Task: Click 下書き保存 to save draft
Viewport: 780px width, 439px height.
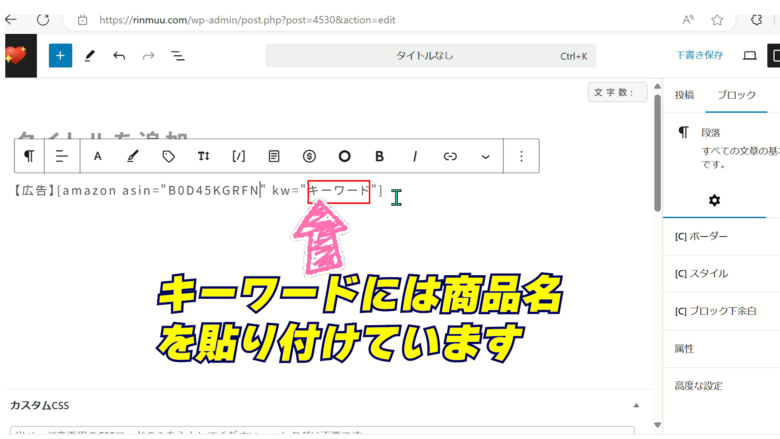Action: point(699,56)
